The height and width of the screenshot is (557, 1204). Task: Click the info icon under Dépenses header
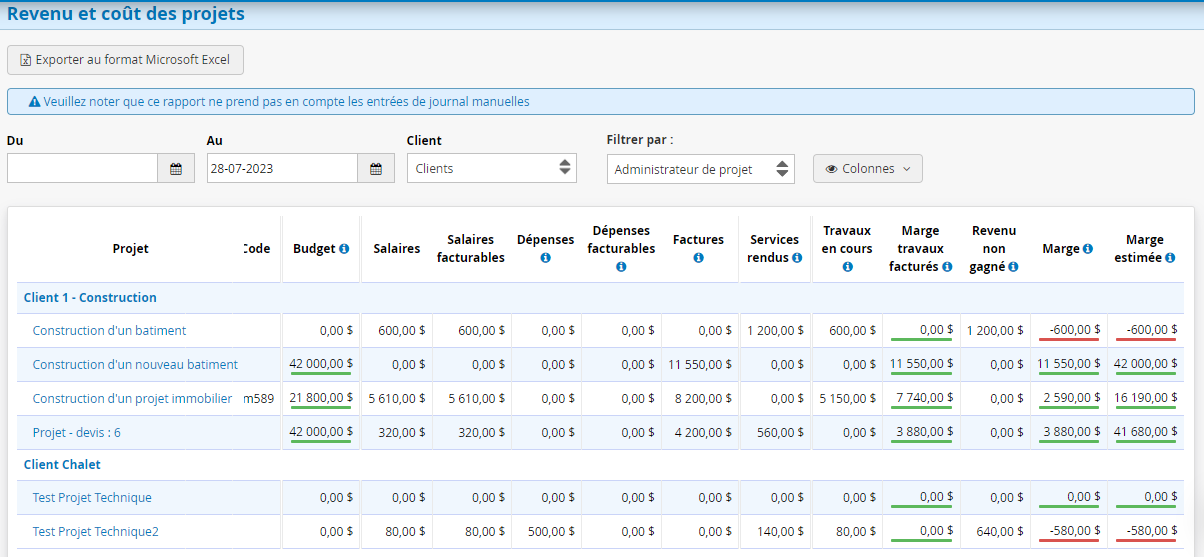click(545, 258)
